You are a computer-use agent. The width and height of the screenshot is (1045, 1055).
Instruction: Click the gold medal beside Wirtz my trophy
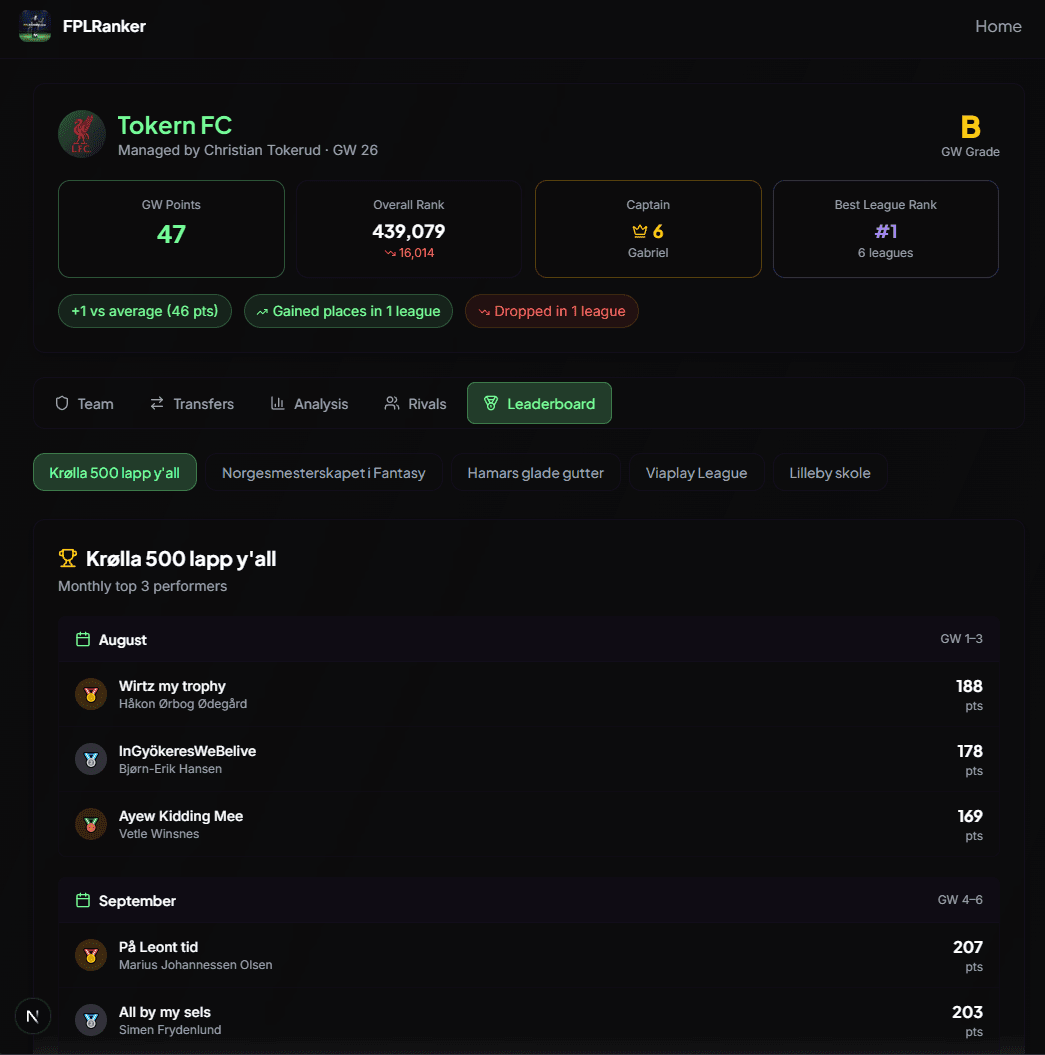(x=91, y=694)
